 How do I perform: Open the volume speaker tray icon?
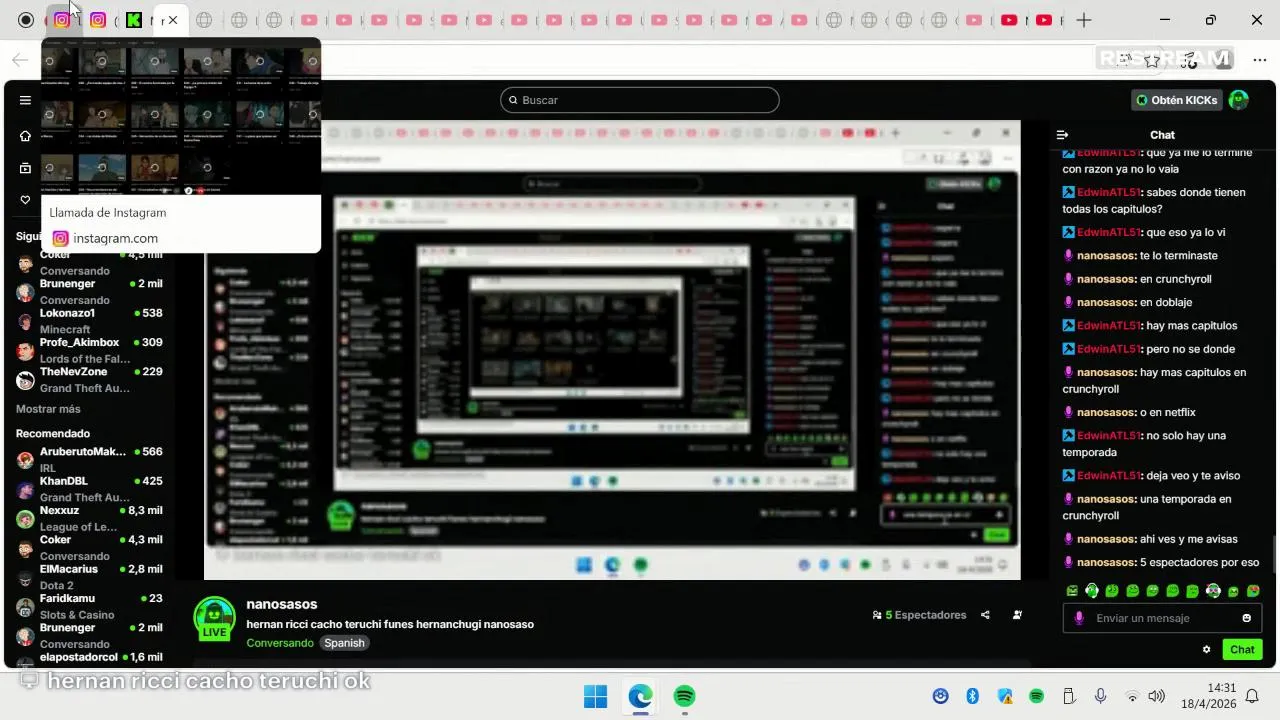(1157, 696)
